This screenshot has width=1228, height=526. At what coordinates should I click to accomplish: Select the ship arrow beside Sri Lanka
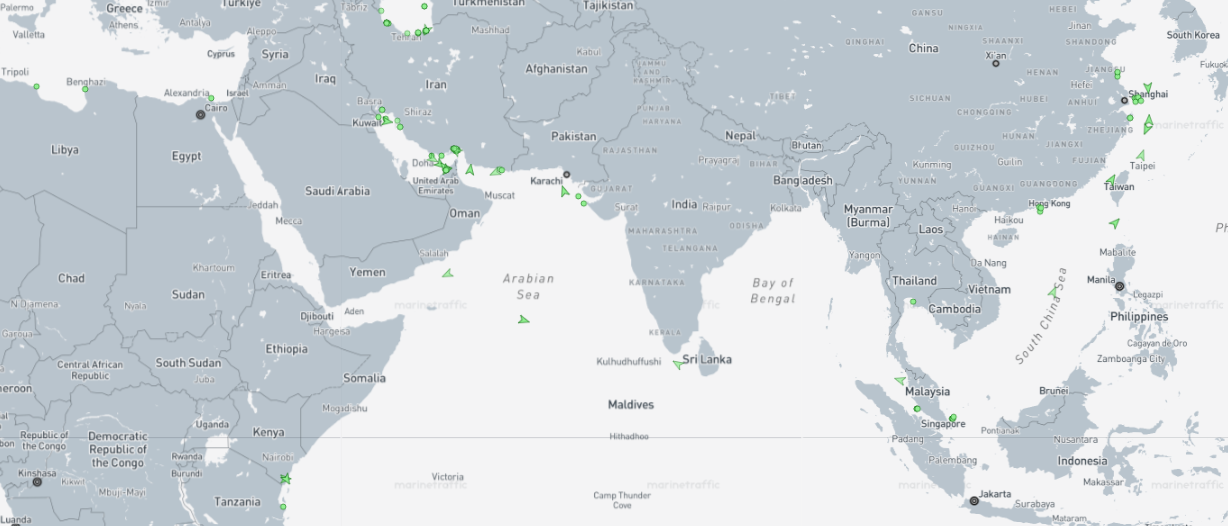click(x=678, y=364)
